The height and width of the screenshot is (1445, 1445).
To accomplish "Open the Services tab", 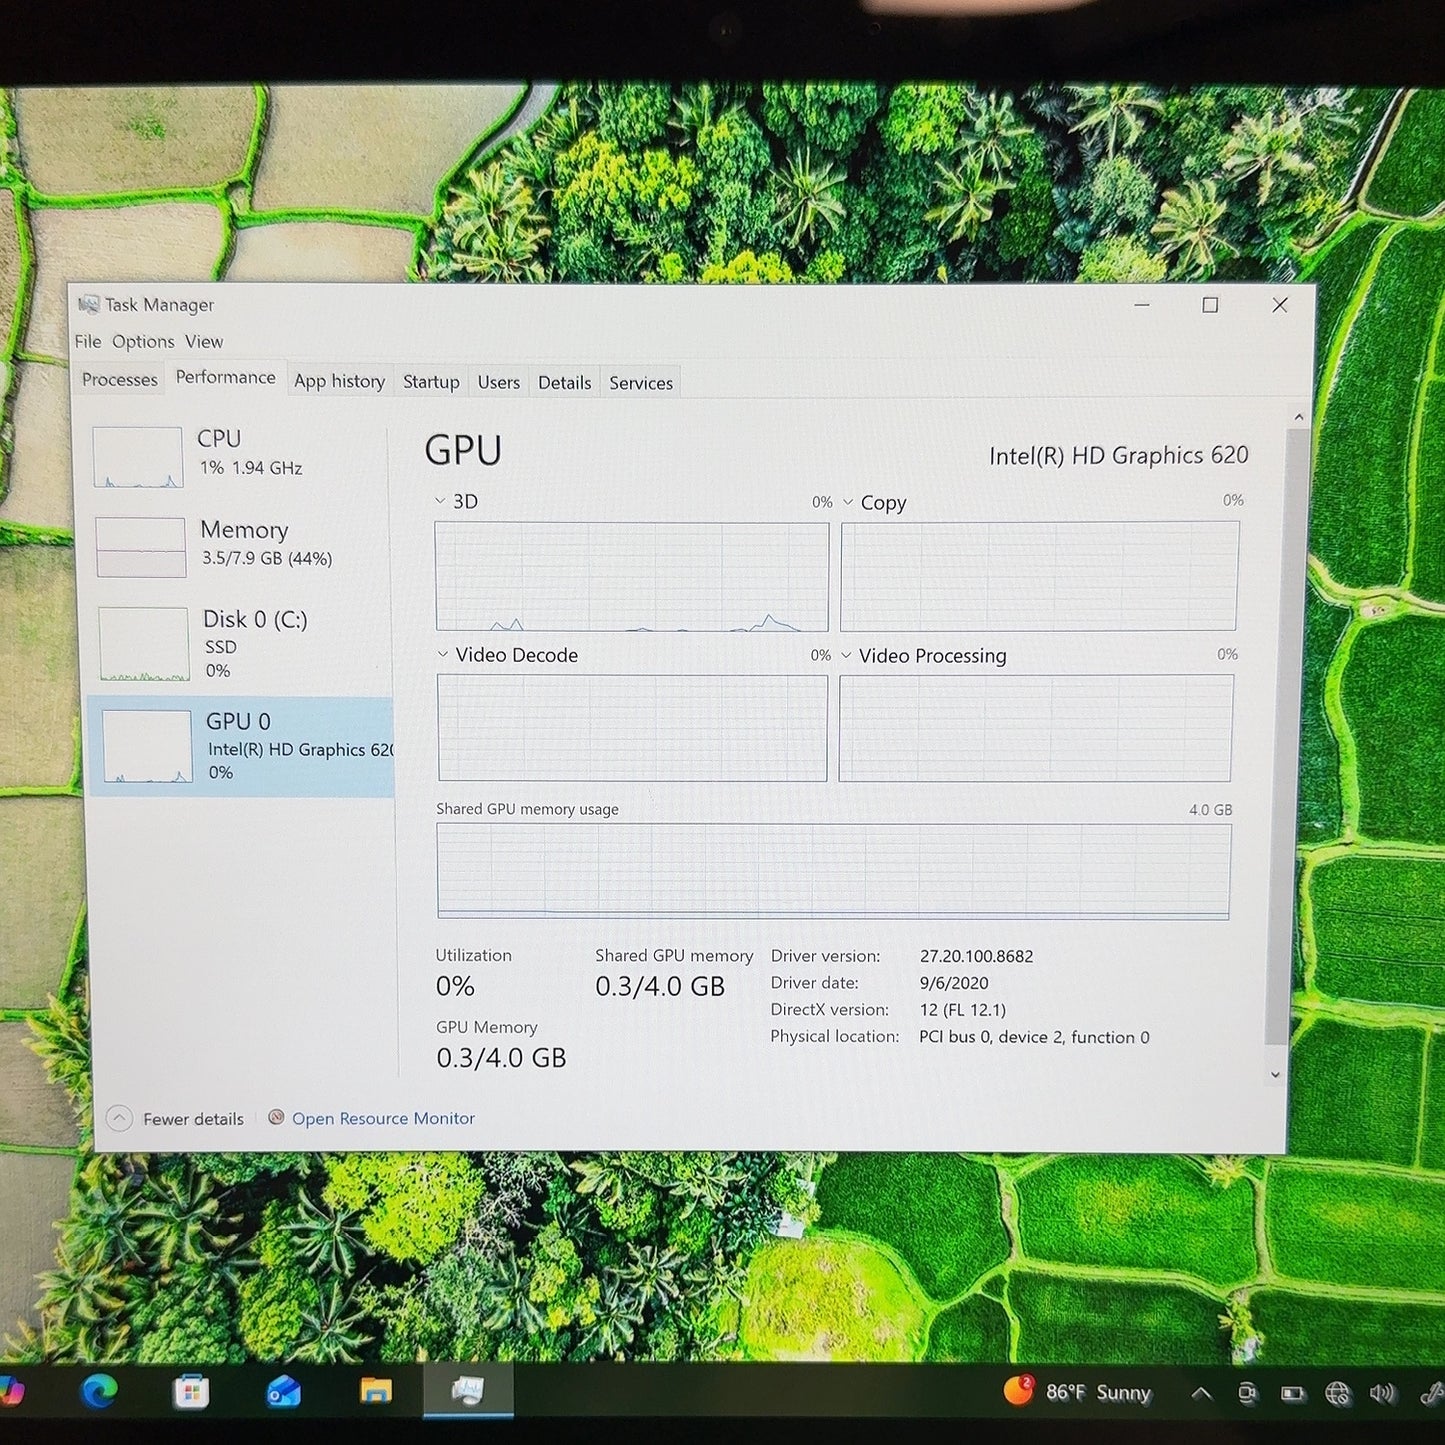I will 641,383.
